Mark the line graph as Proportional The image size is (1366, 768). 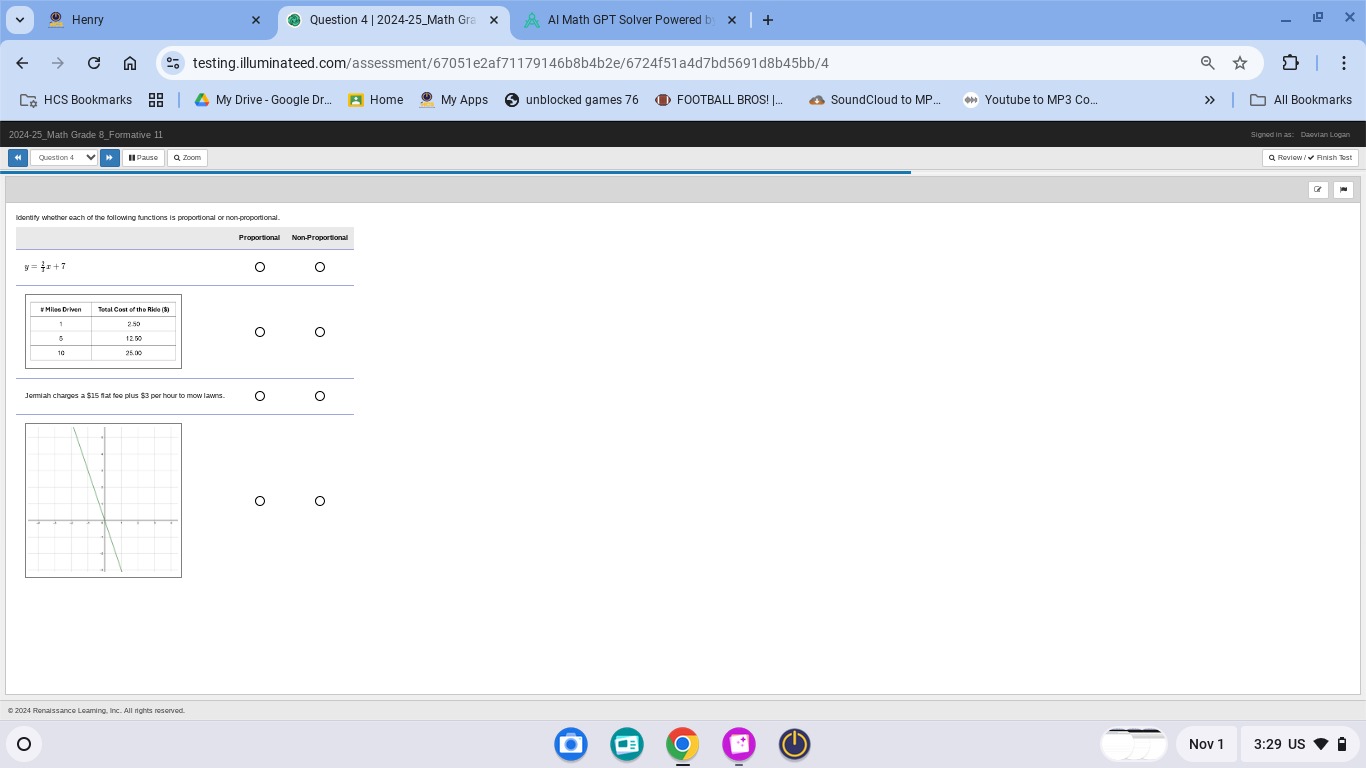(260, 501)
